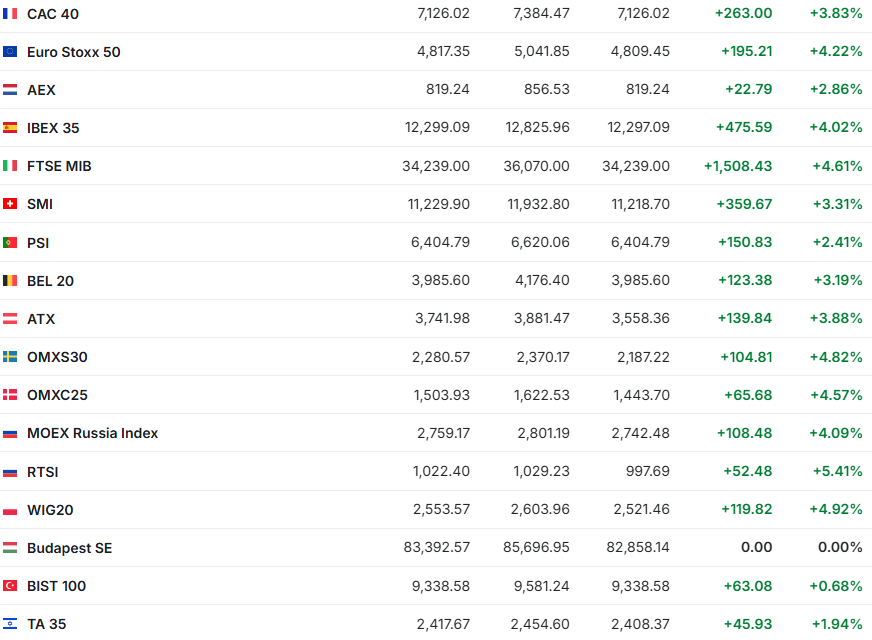This screenshot has height=640, width=872.
Task: Click the French flag icon beside CAC 40
Action: pyautogui.click(x=10, y=14)
